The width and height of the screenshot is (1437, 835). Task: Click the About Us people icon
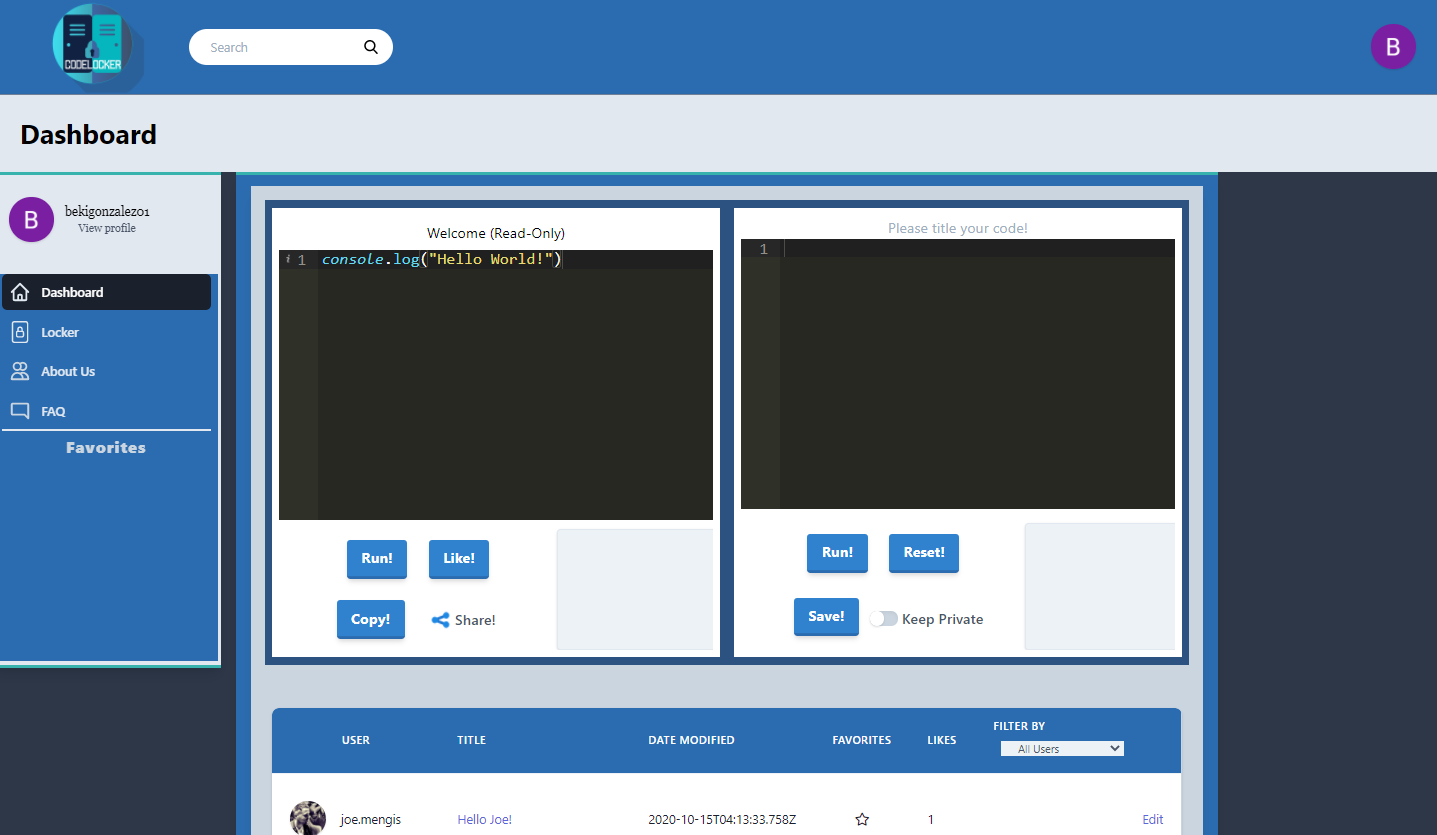[x=19, y=371]
